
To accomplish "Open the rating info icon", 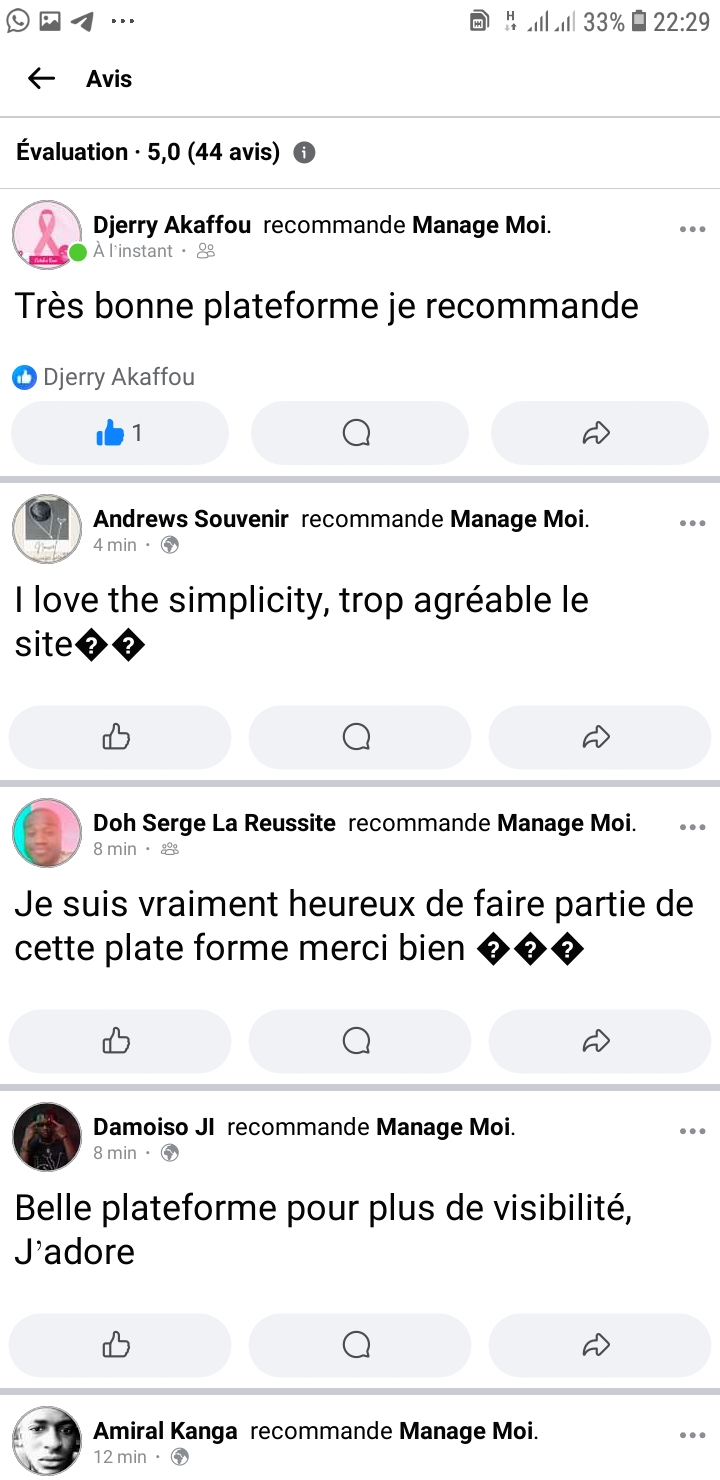I will pos(304,153).
